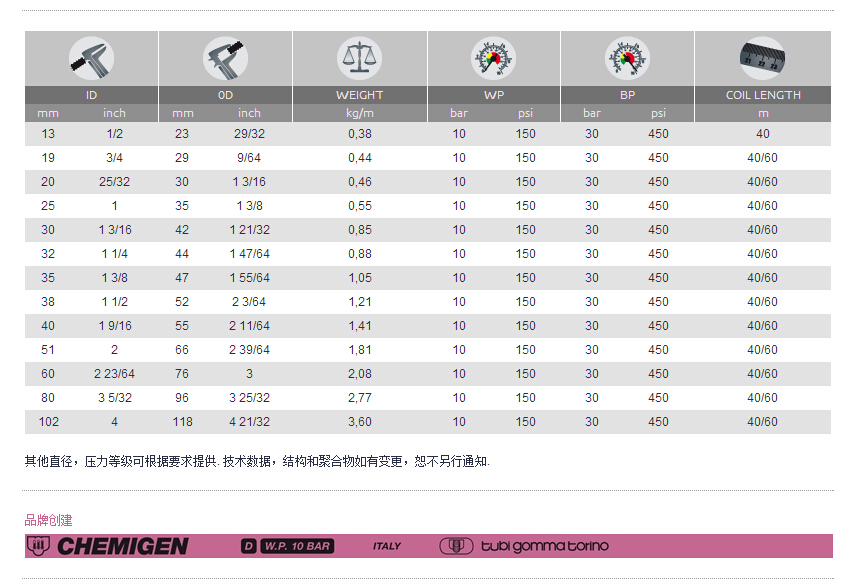The height and width of the screenshot is (588, 856).
Task: Open the 品牌创建 heading link
Action: click(48, 520)
